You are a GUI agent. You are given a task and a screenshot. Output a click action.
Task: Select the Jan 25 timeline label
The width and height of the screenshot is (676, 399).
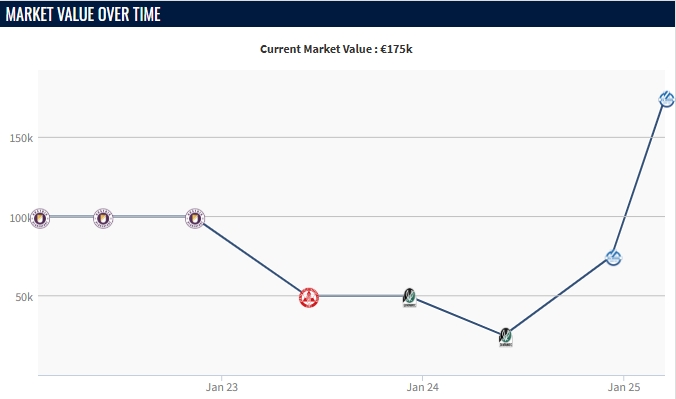pos(624,387)
